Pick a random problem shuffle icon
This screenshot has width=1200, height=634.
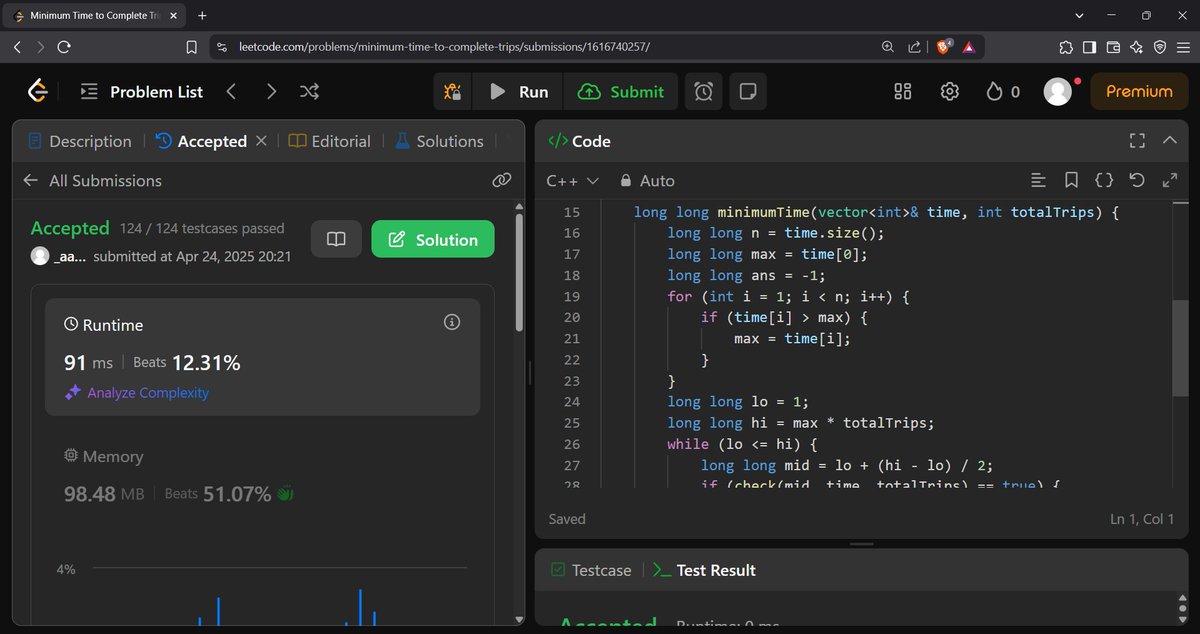click(309, 91)
